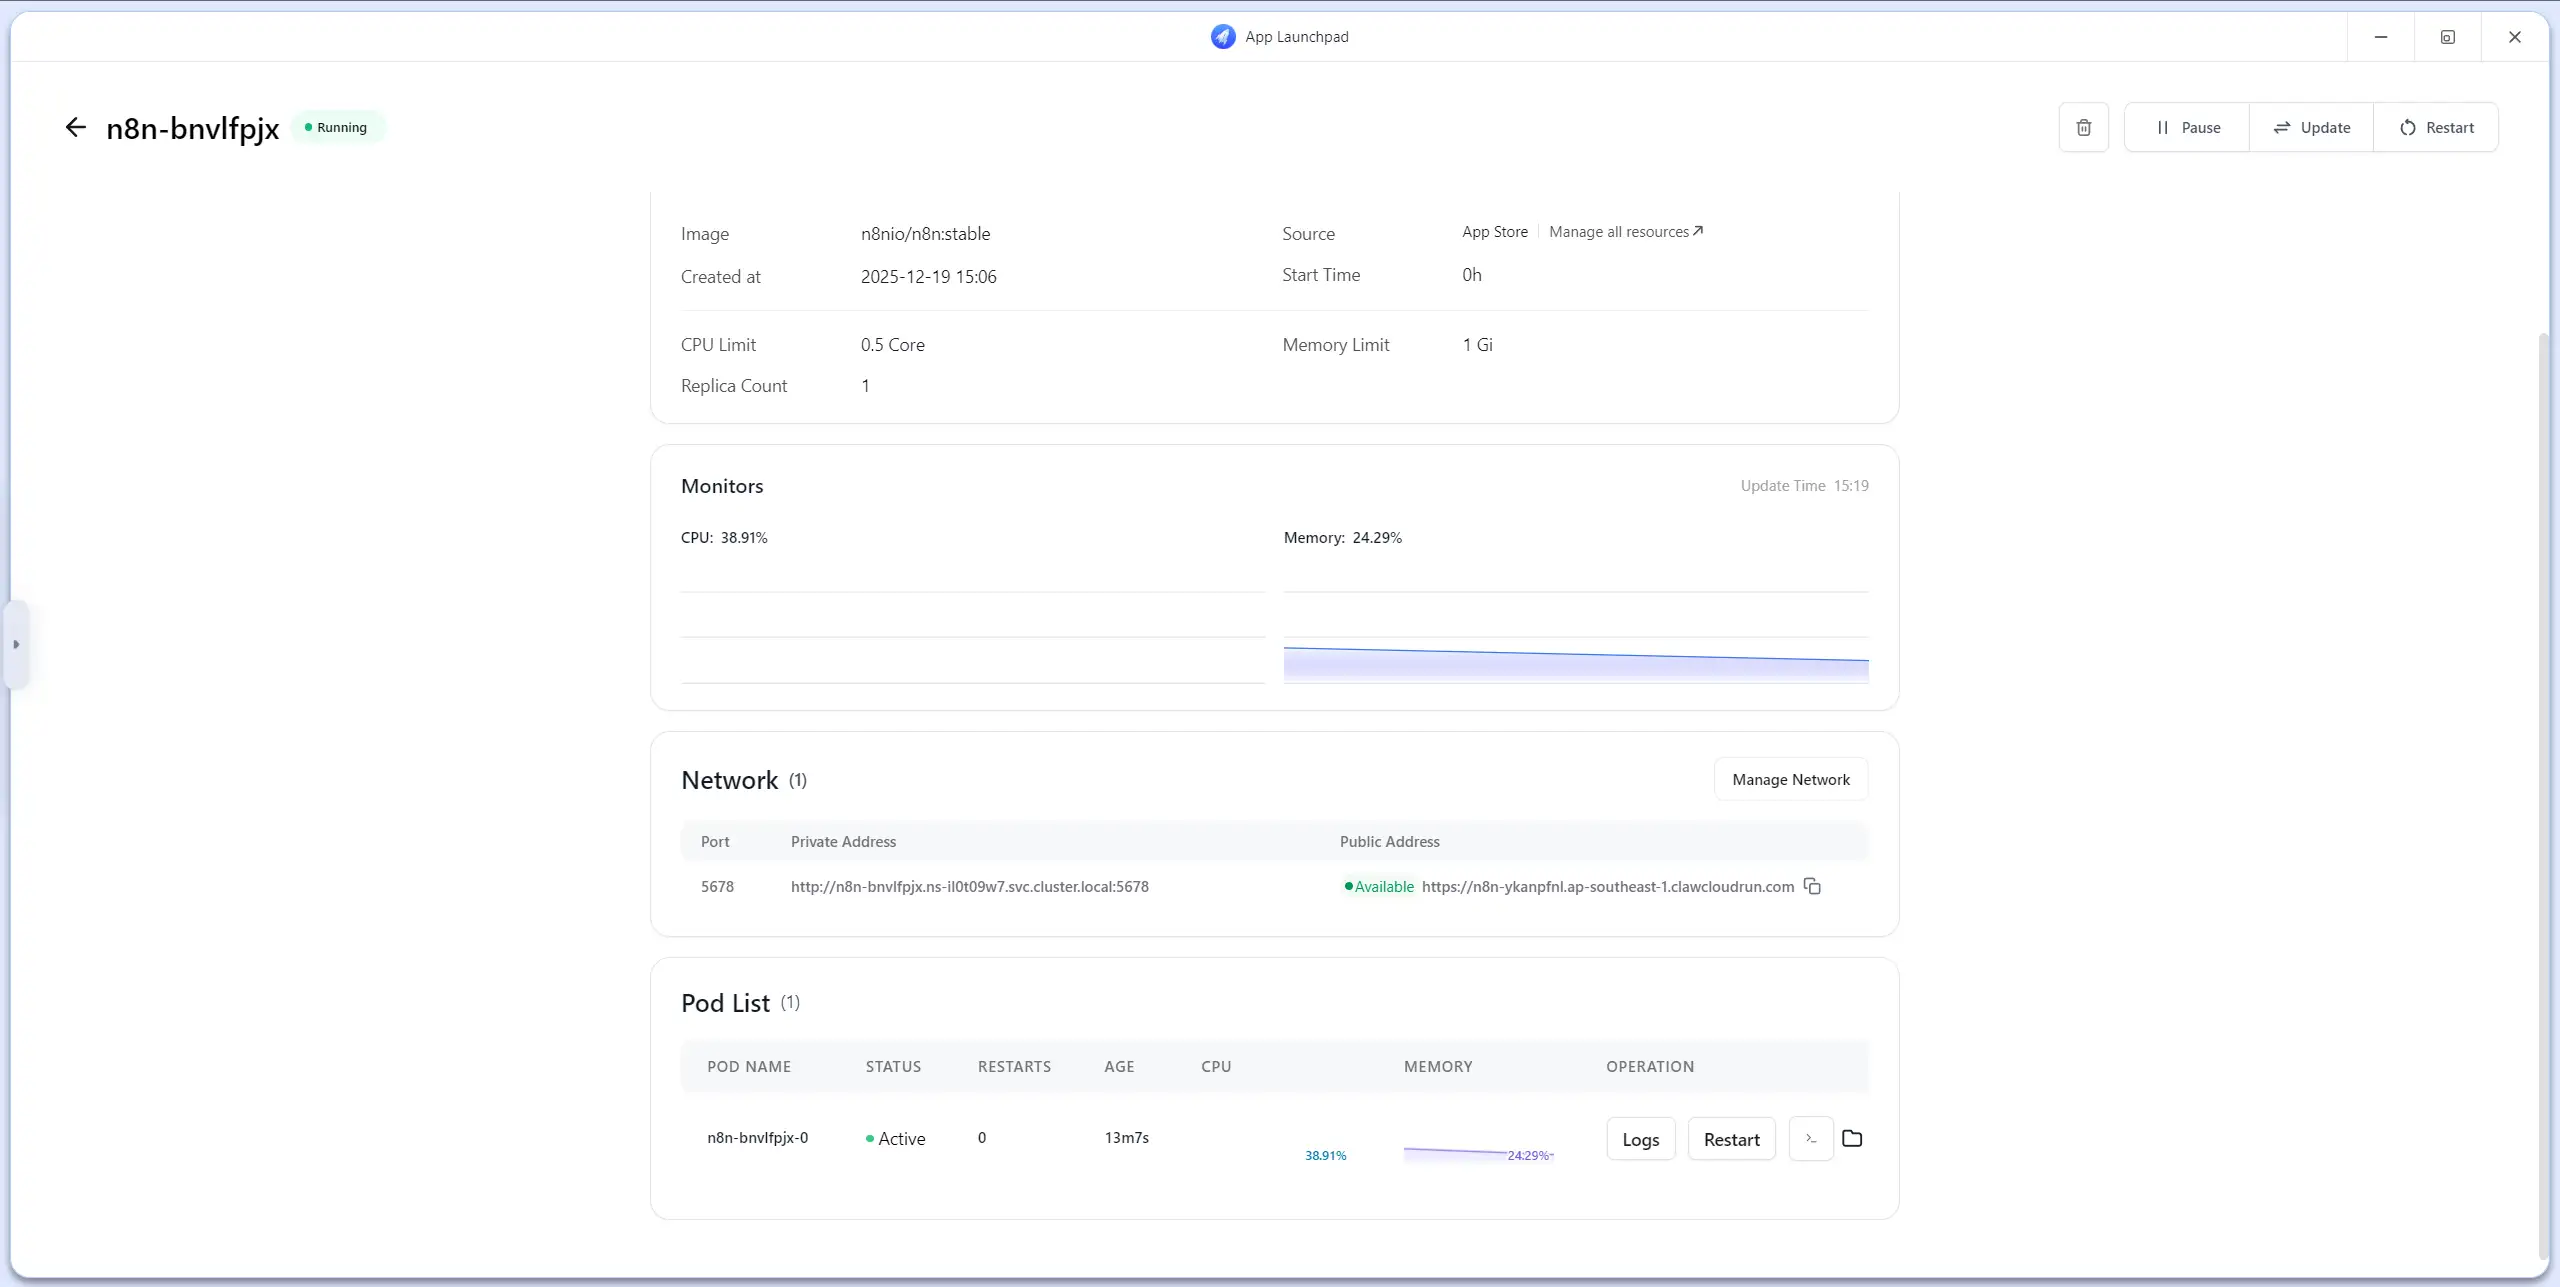
Task: Copy the public address URL
Action: pos(1812,886)
